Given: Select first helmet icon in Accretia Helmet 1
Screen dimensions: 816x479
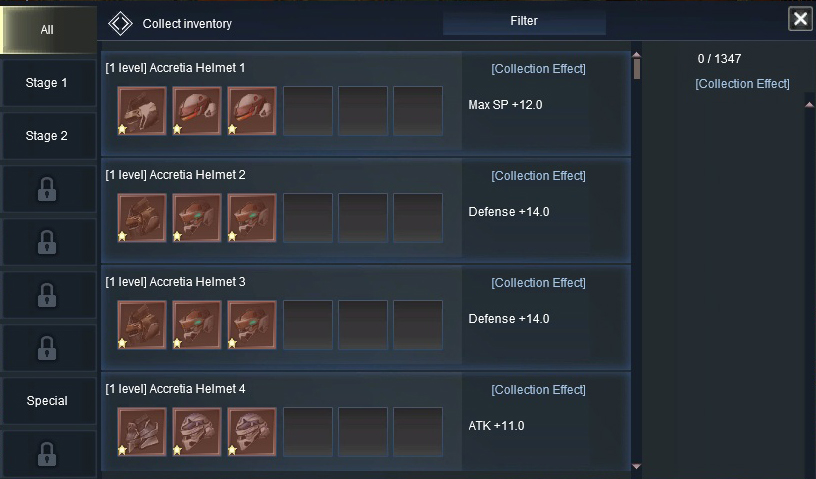Looking at the screenshot, I should 142,111.
